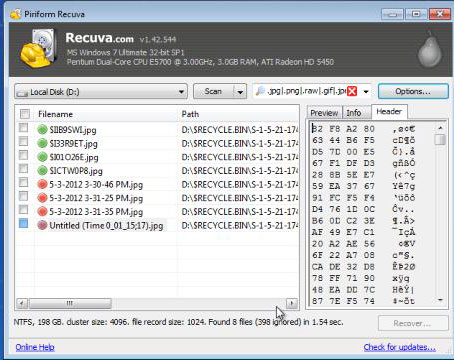Click the drive icon in the Local Disk selector
The width and height of the screenshot is (454, 360).
coord(22,93)
